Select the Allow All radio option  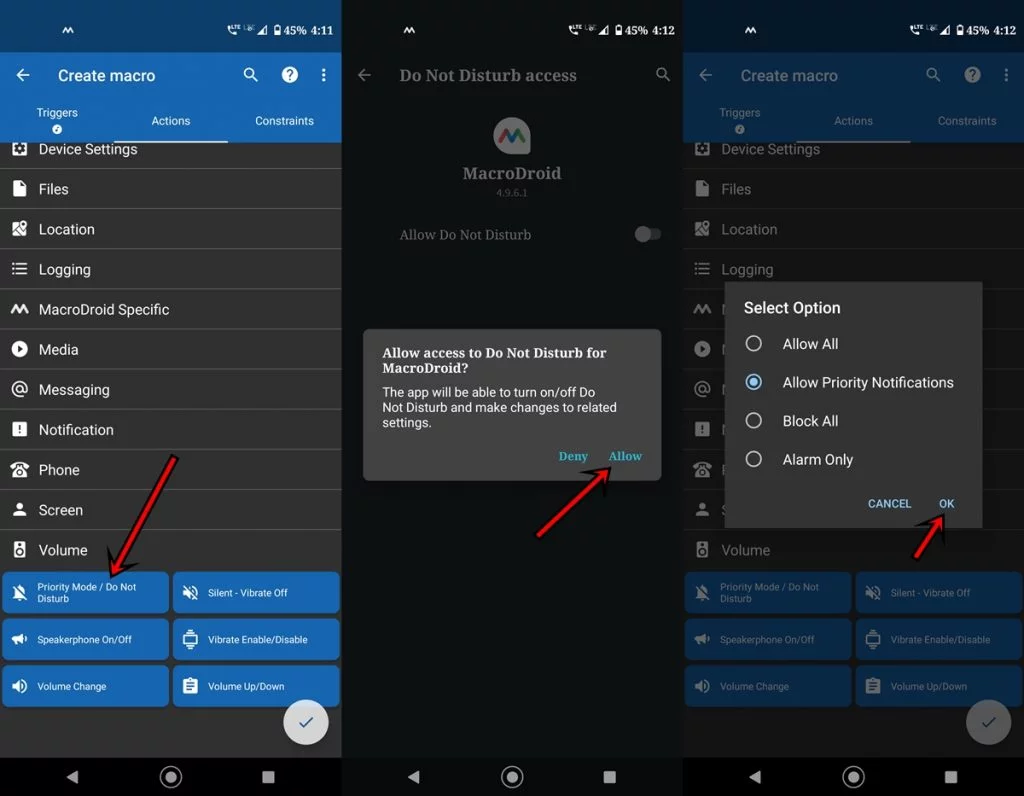(x=754, y=344)
